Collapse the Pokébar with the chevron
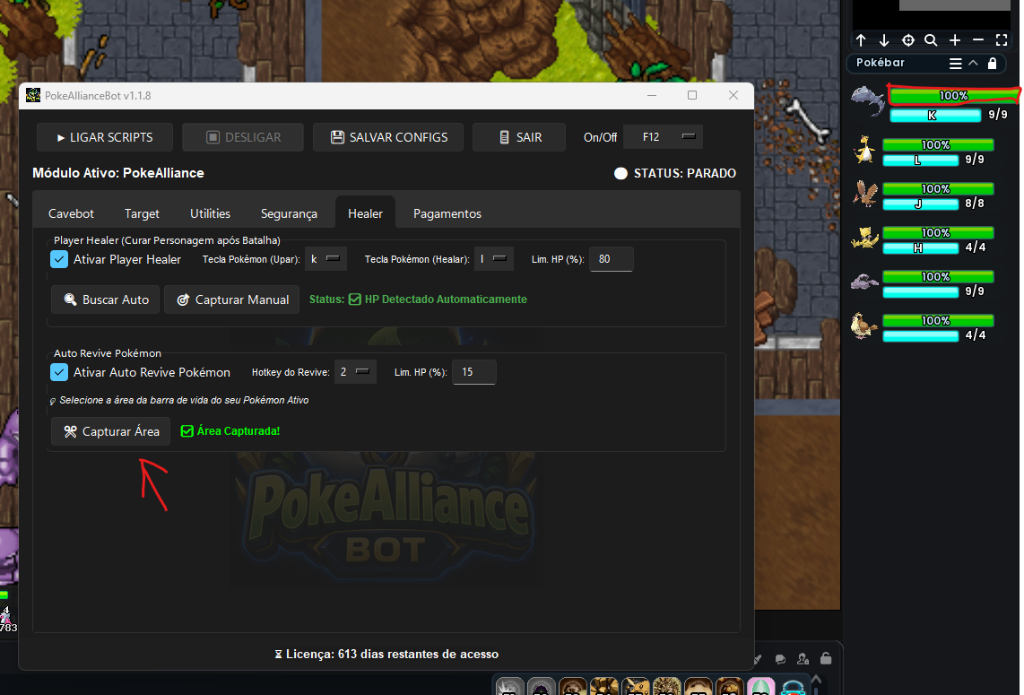Viewport: 1024px width, 695px height. click(x=973, y=63)
